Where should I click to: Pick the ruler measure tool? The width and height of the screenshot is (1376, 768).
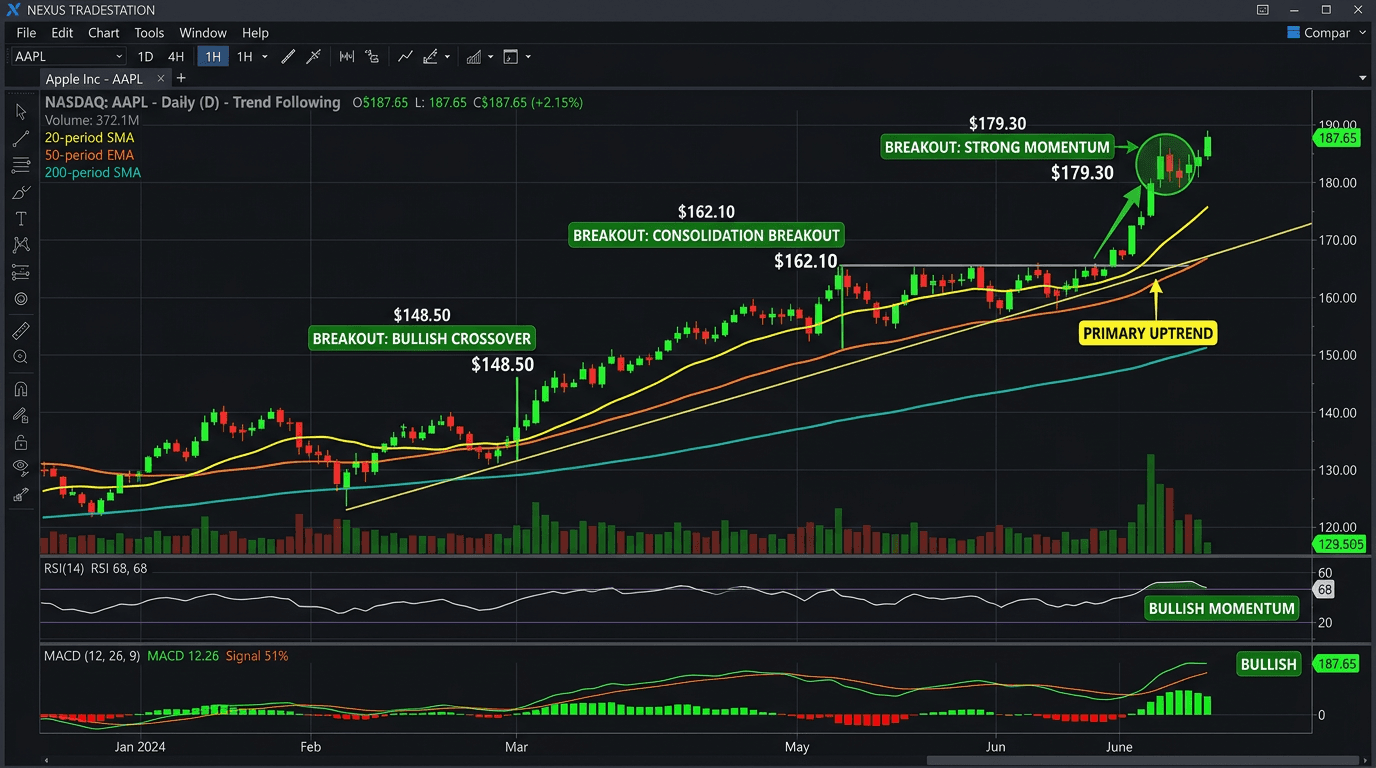click(x=20, y=331)
